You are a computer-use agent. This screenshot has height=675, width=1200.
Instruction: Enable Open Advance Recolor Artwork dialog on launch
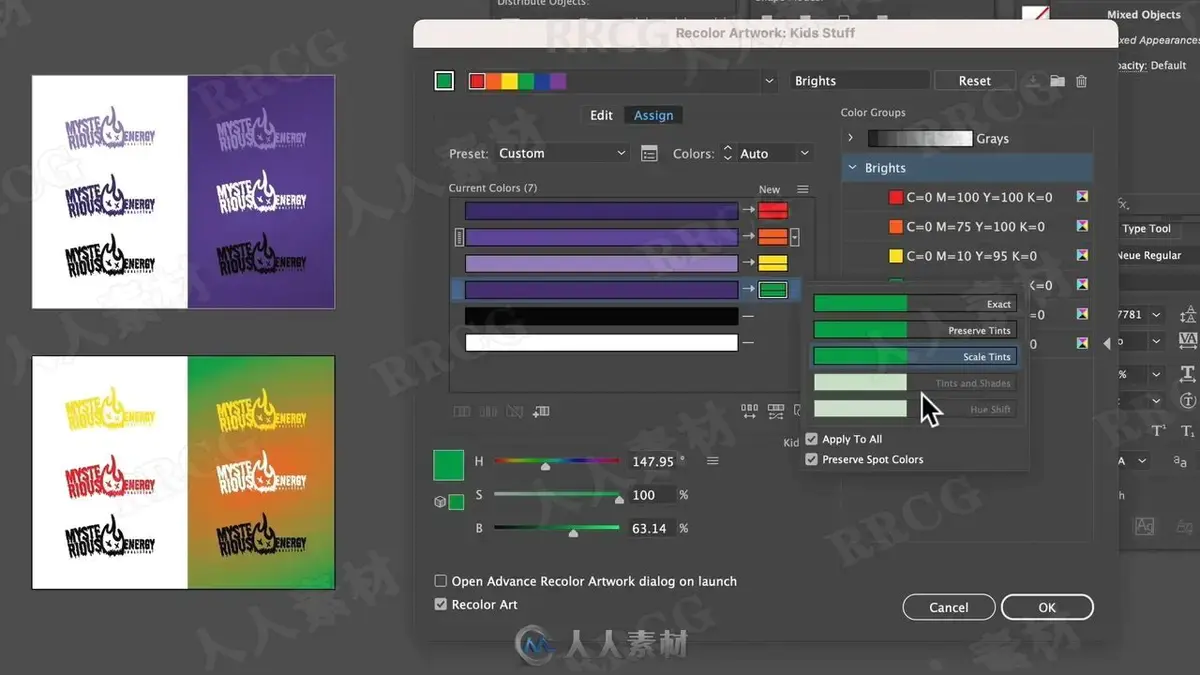click(441, 581)
